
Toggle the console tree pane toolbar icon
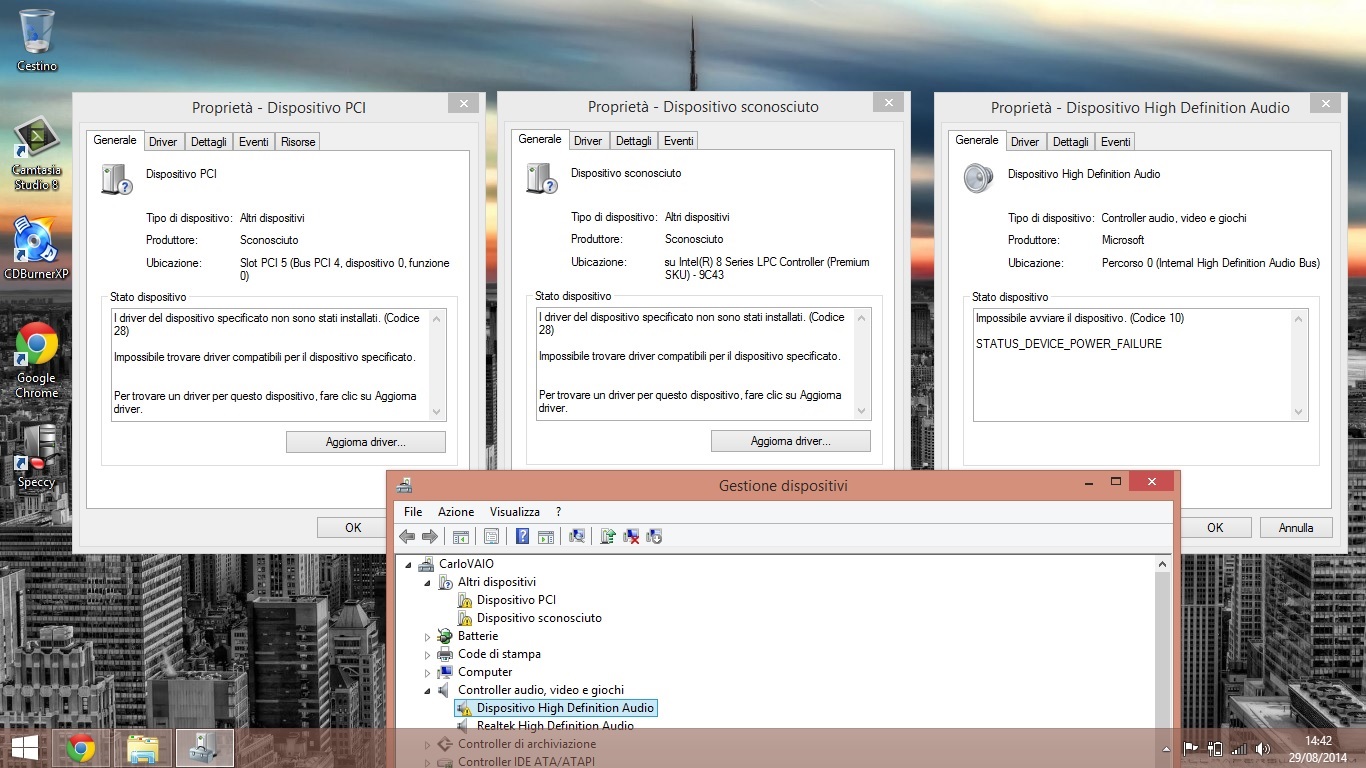(x=461, y=536)
